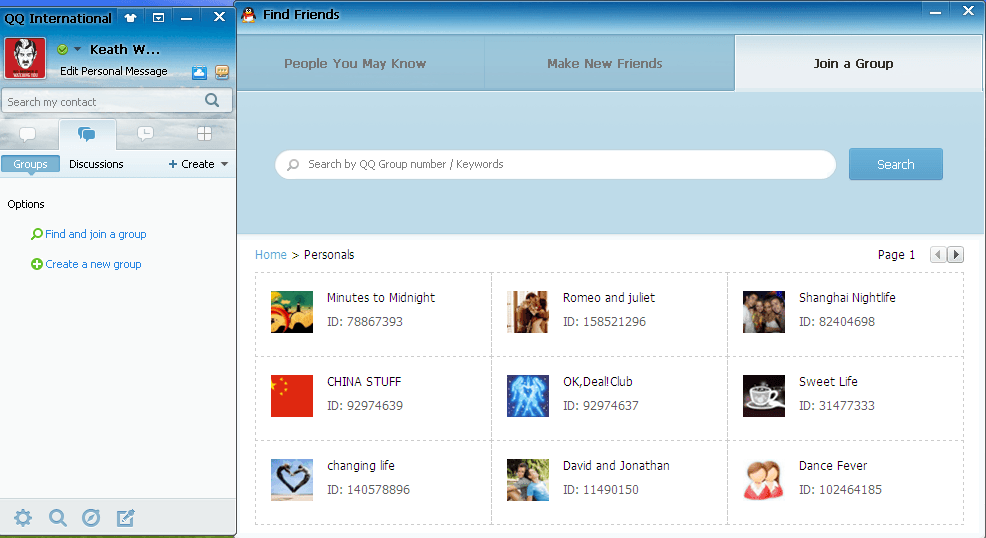This screenshot has width=986, height=538.
Task: Open the main menu dropdown in title bar
Action: tap(159, 18)
